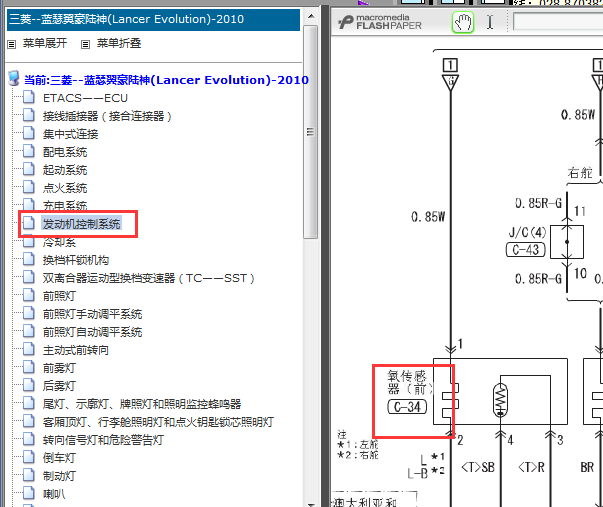Click the page icon next to 后雾灯

pyautogui.click(x=29, y=385)
